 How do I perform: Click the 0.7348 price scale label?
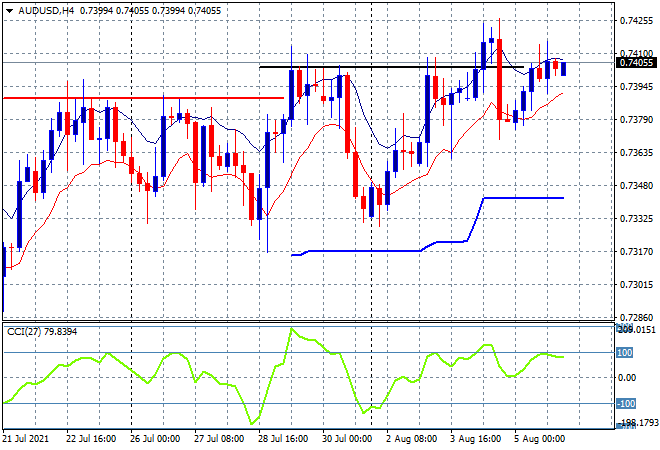point(637,186)
